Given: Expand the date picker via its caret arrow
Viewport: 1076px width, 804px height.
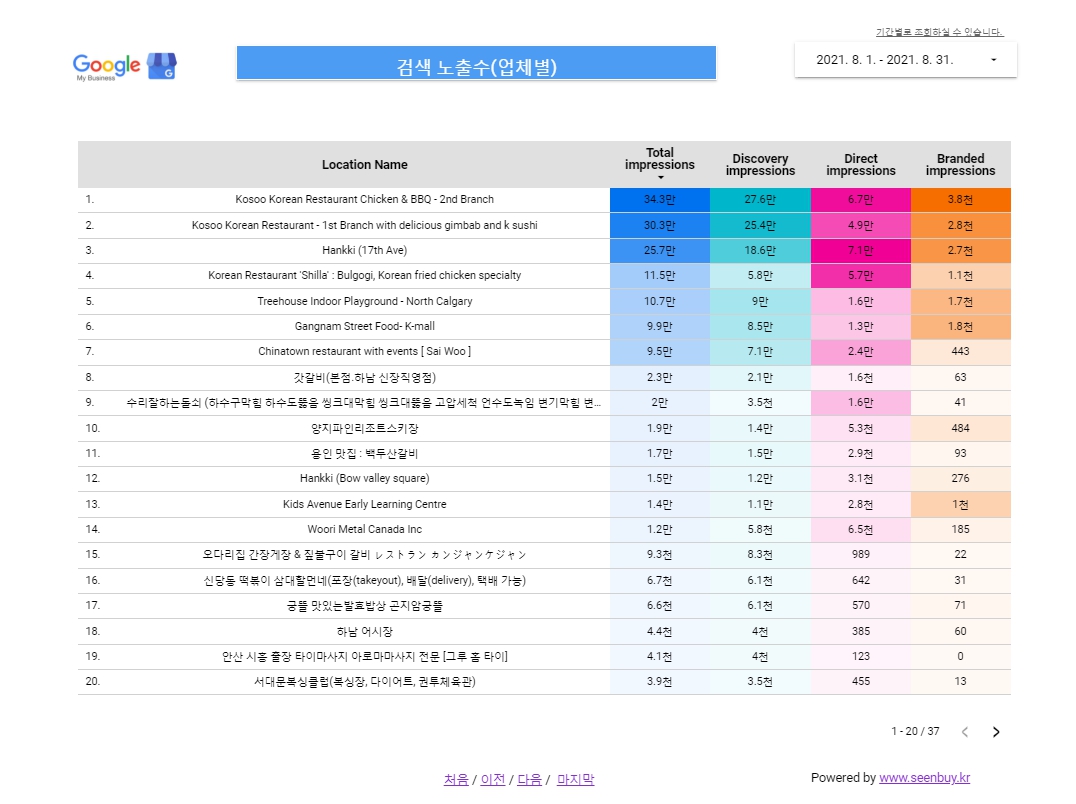Looking at the screenshot, I should coord(993,60).
